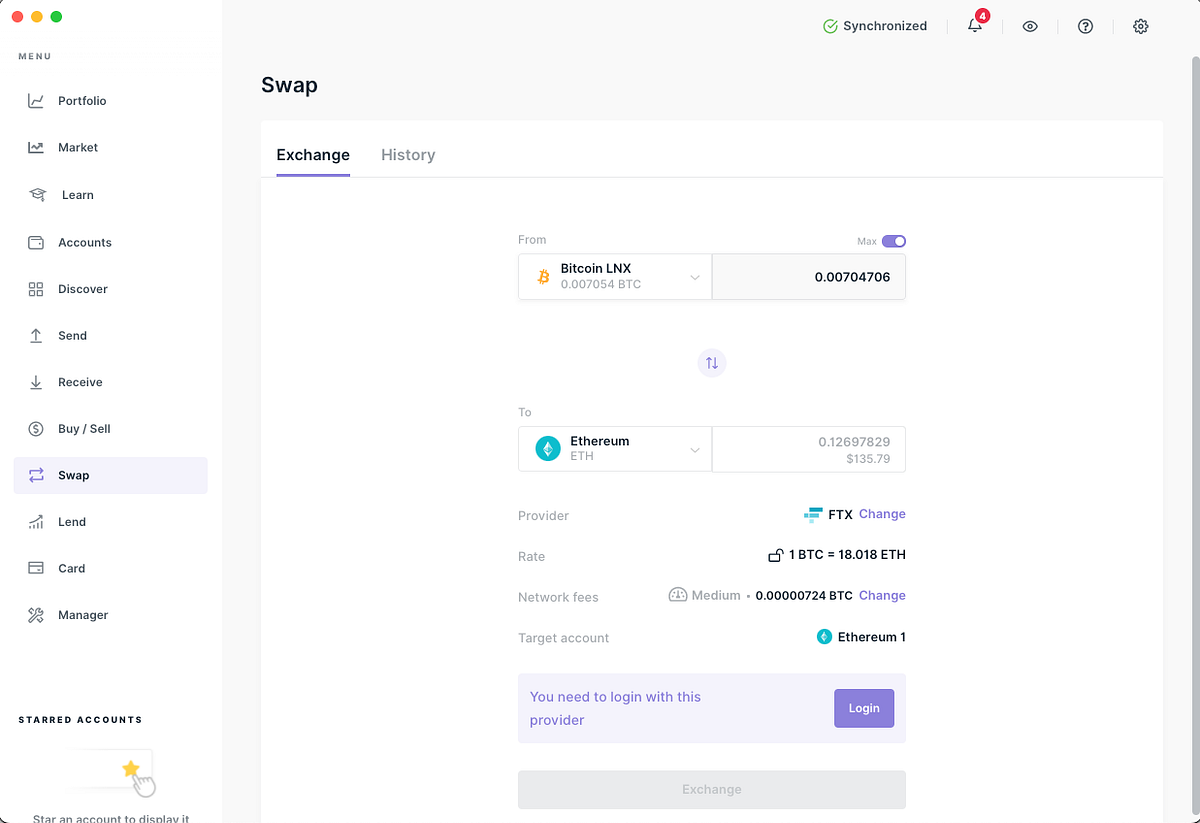
Task: Open the Card section in sidebar
Action: coord(71,568)
